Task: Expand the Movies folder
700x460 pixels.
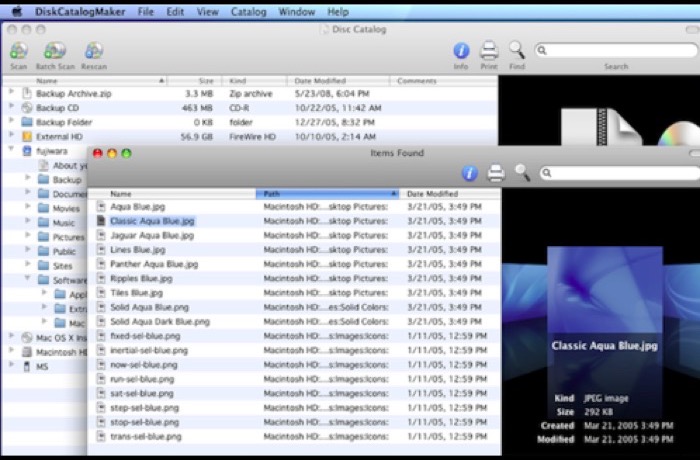Action: 28,207
